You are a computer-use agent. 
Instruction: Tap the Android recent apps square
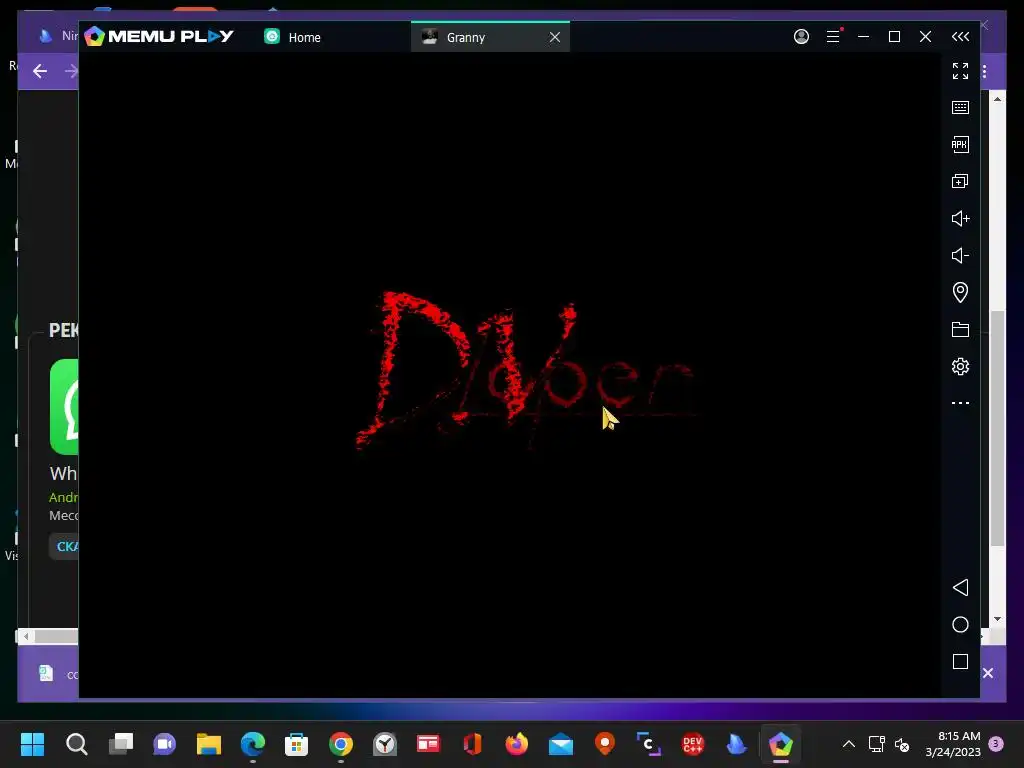point(960,662)
